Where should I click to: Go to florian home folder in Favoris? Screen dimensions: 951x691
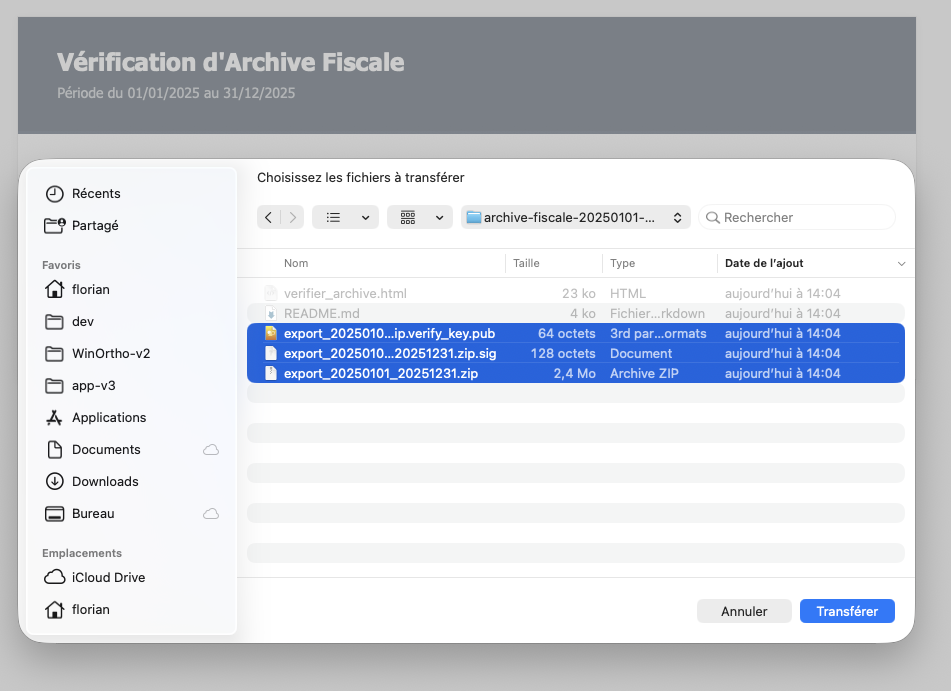90,289
